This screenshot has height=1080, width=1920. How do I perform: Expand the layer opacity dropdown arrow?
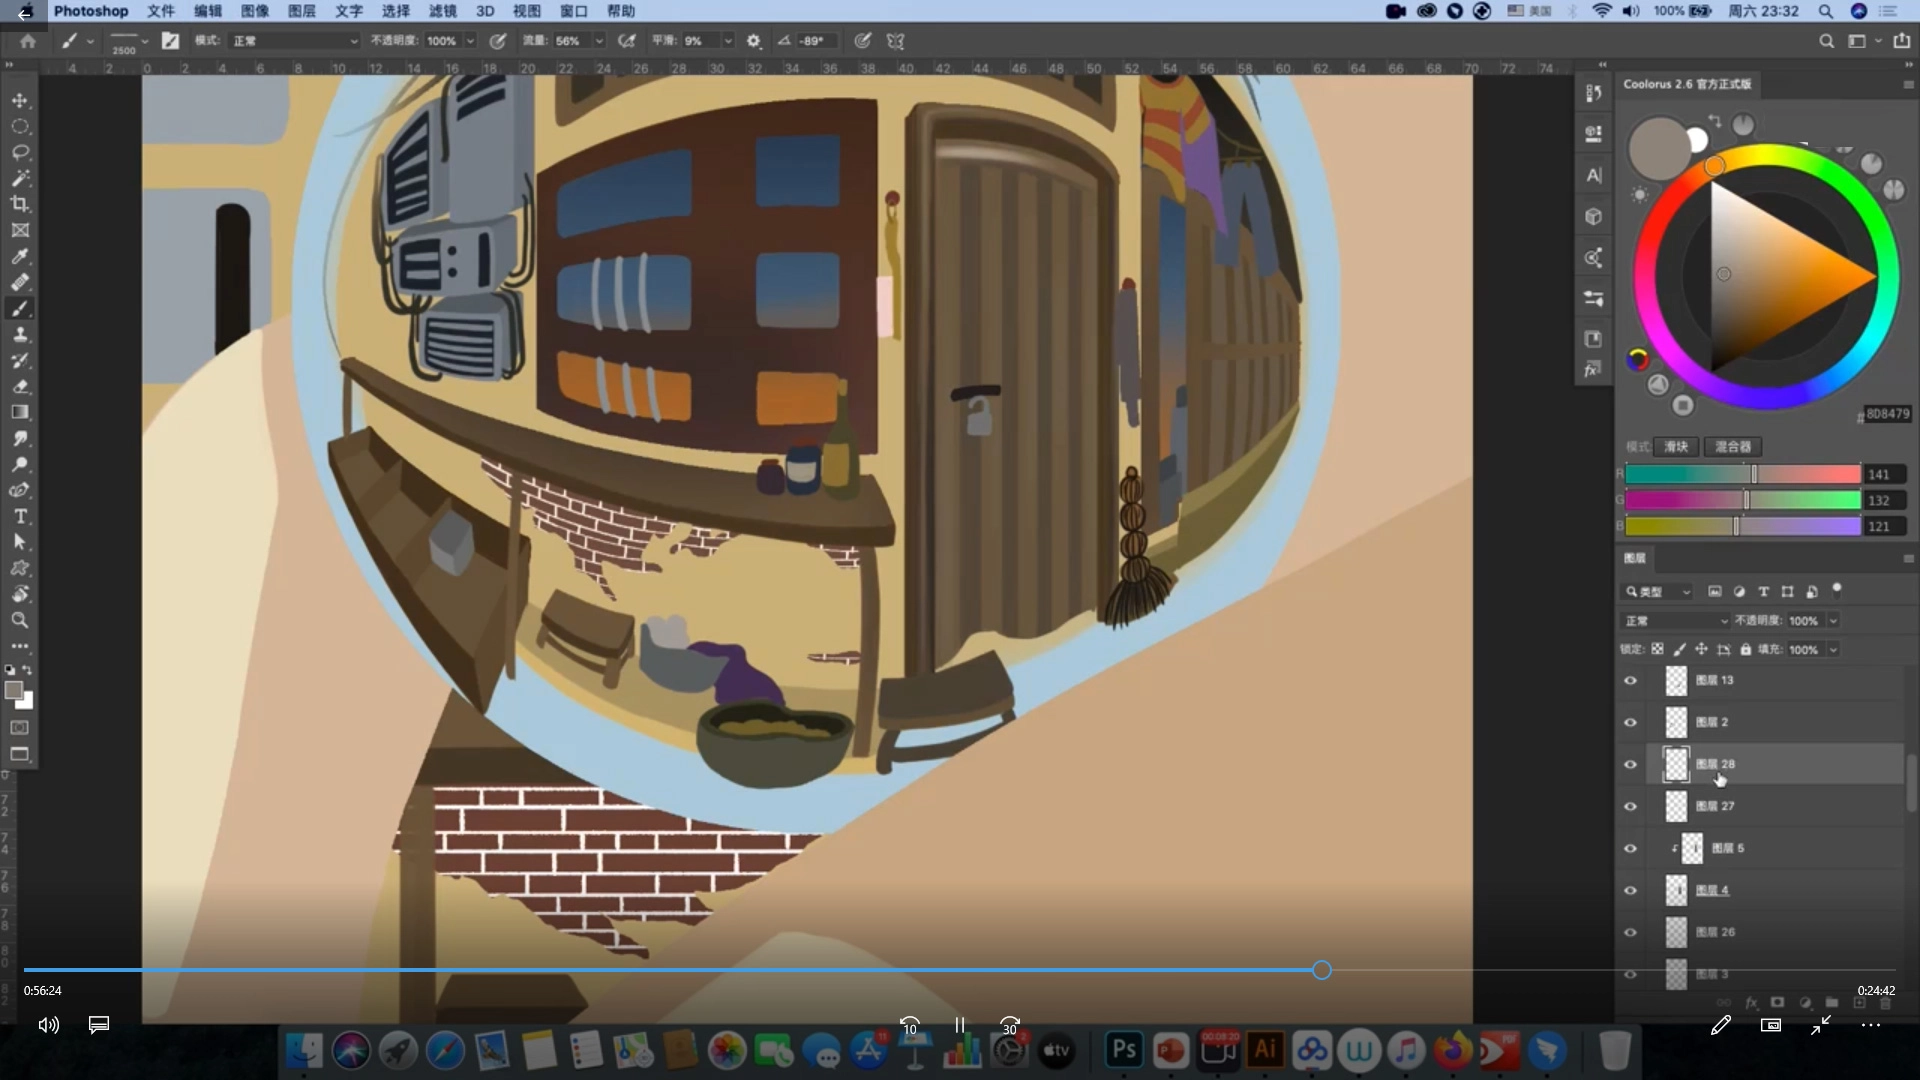1833,621
